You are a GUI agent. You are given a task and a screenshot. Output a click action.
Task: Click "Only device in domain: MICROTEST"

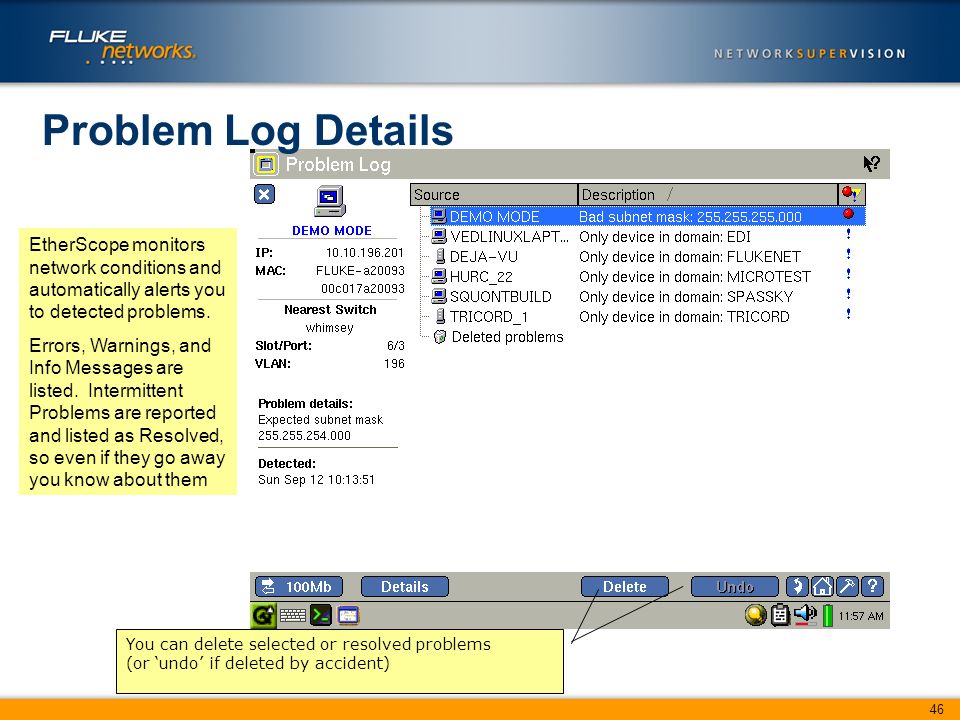pyautogui.click(x=695, y=277)
